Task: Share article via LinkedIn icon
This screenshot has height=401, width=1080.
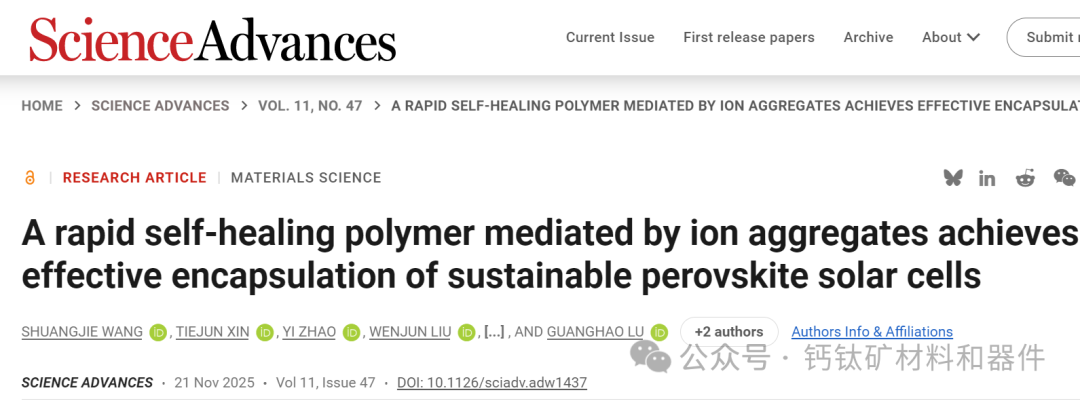Action: 987,178
